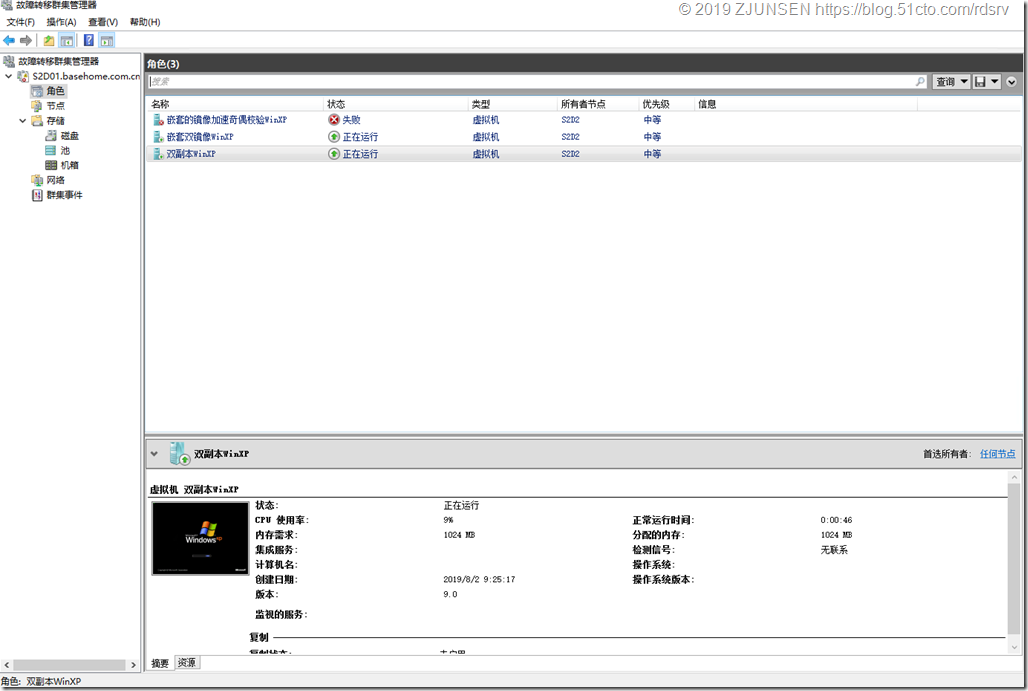This screenshot has width=1028, height=691.
Task: Click 中等 priority of 双副本WinXP
Action: click(x=652, y=154)
